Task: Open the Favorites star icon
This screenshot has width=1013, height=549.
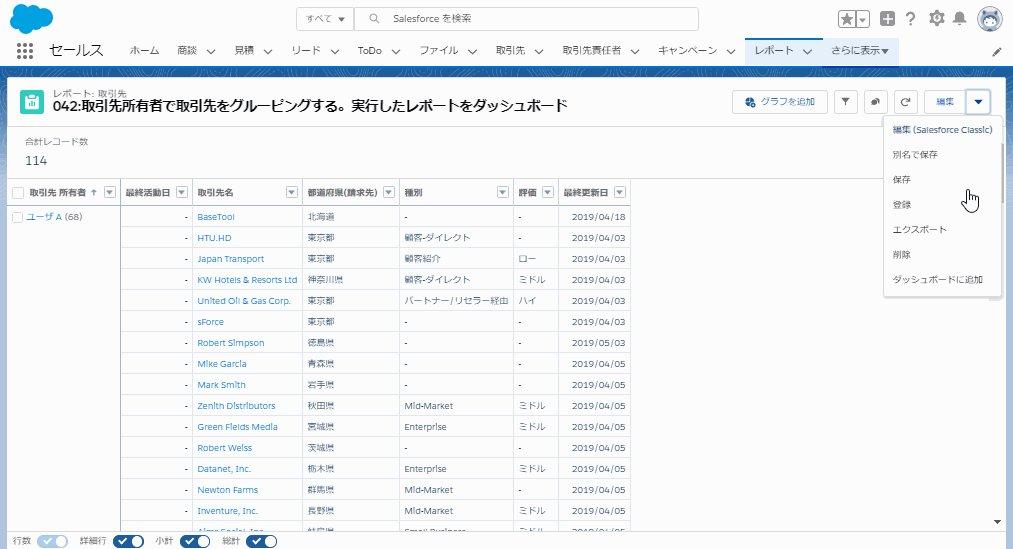Action: coord(846,19)
